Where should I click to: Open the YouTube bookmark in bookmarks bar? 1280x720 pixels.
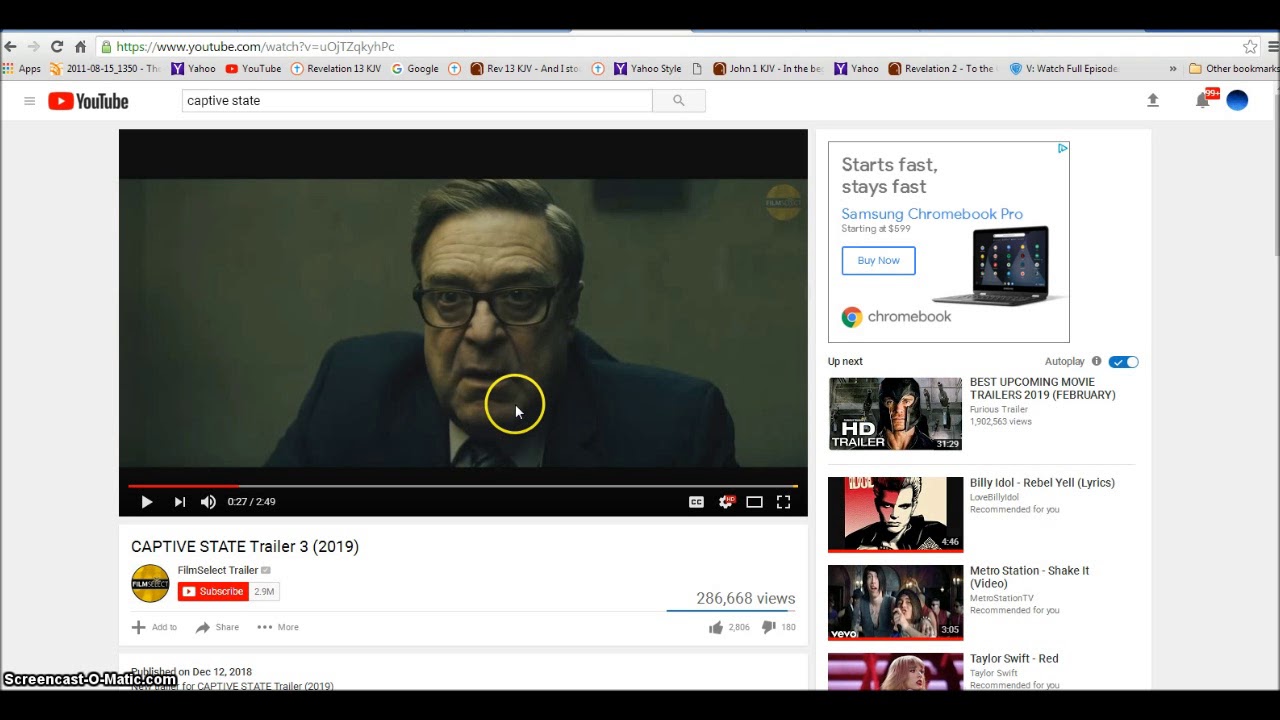pos(253,69)
